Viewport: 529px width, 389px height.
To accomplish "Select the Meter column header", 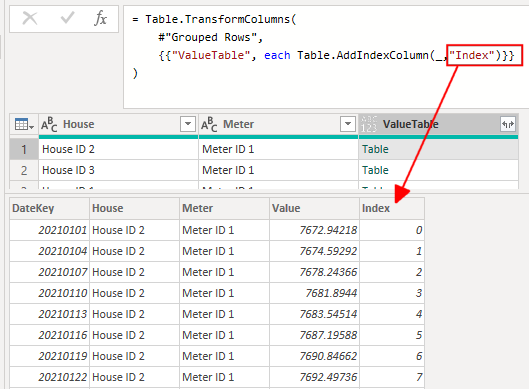I will tap(278, 124).
